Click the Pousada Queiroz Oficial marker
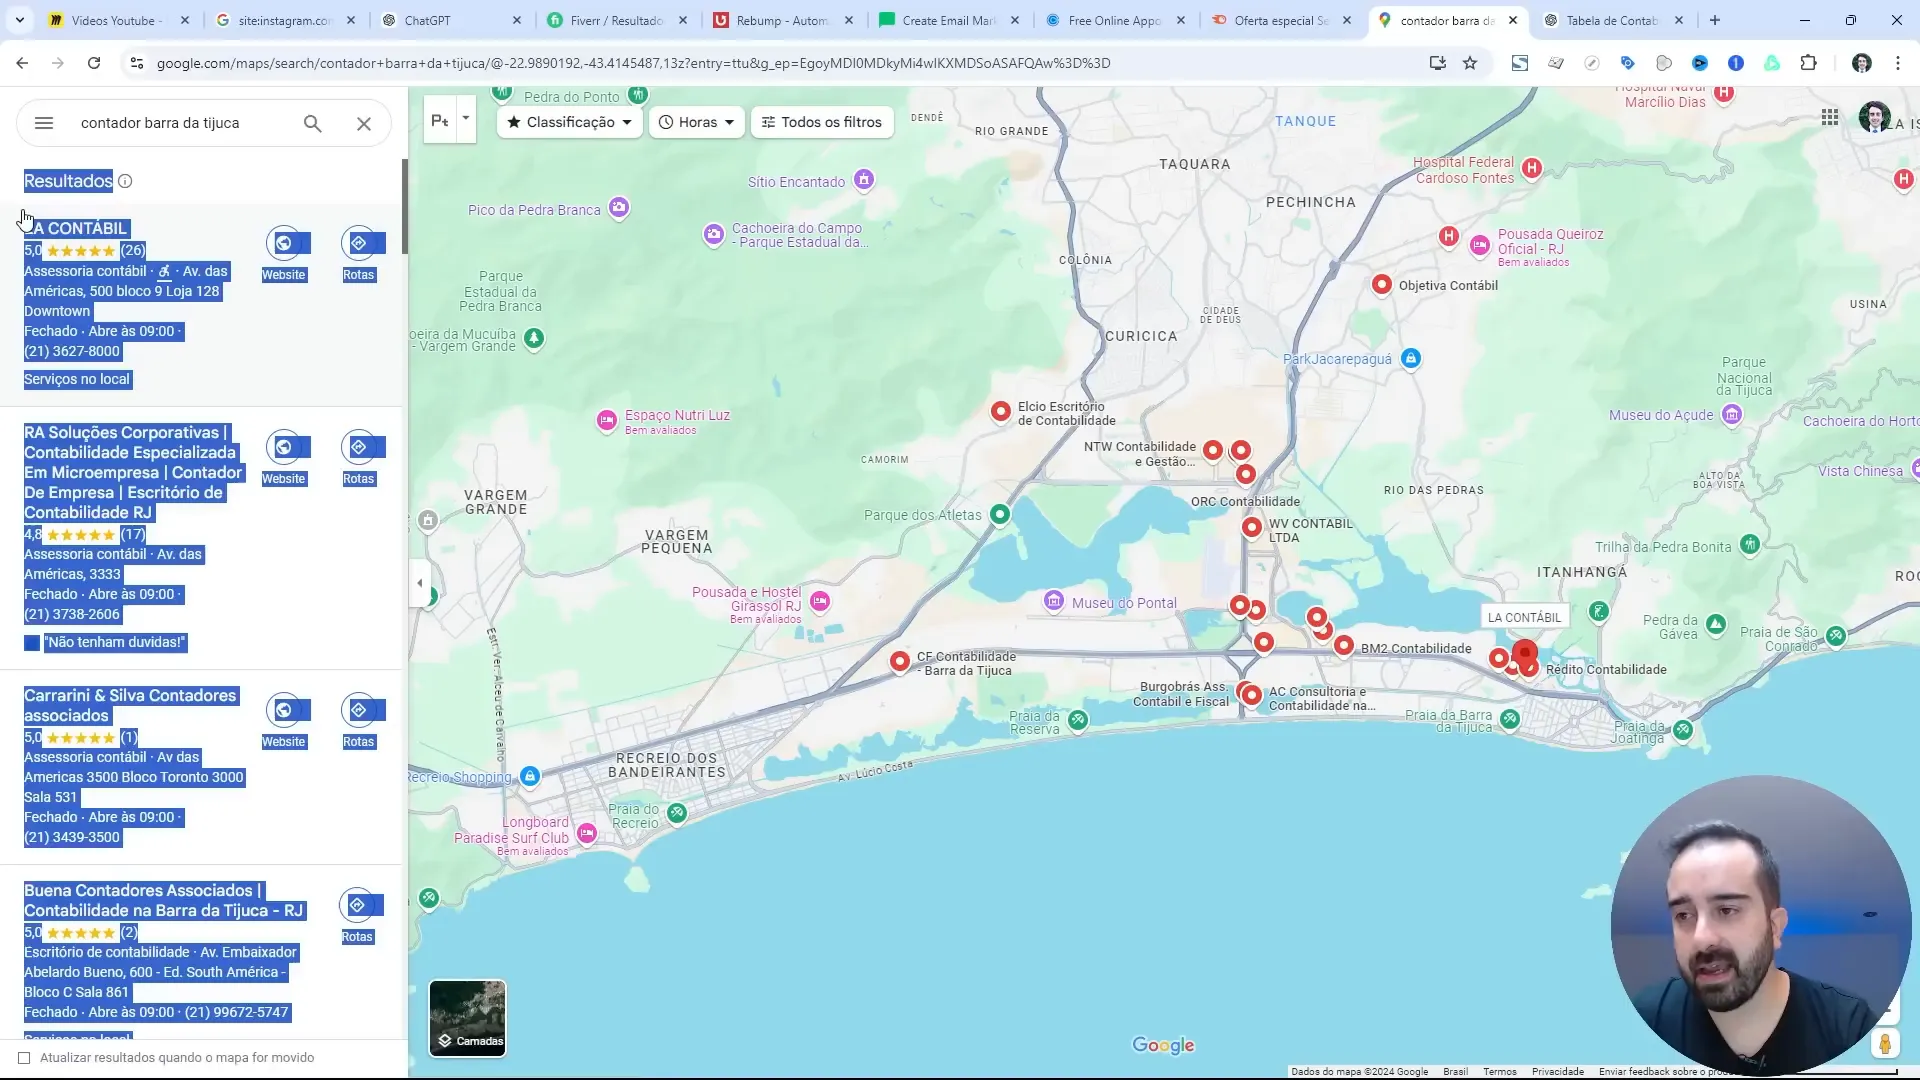 [x=1480, y=245]
